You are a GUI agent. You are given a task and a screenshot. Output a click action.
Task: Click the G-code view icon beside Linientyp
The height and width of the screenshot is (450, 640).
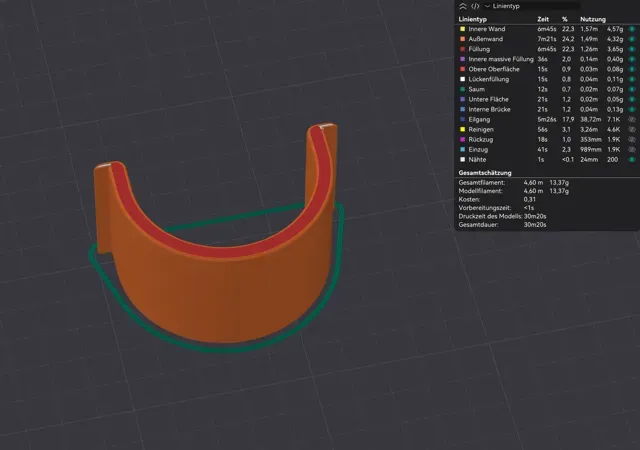click(x=475, y=6)
